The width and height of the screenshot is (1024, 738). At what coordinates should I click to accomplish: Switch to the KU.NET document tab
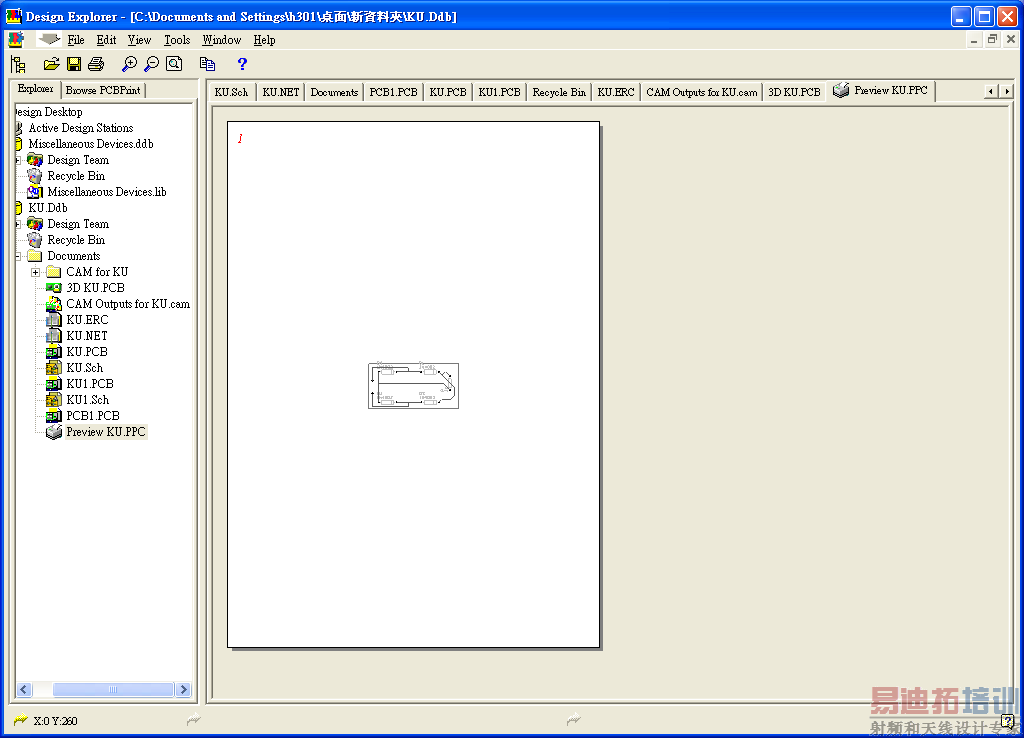point(281,92)
